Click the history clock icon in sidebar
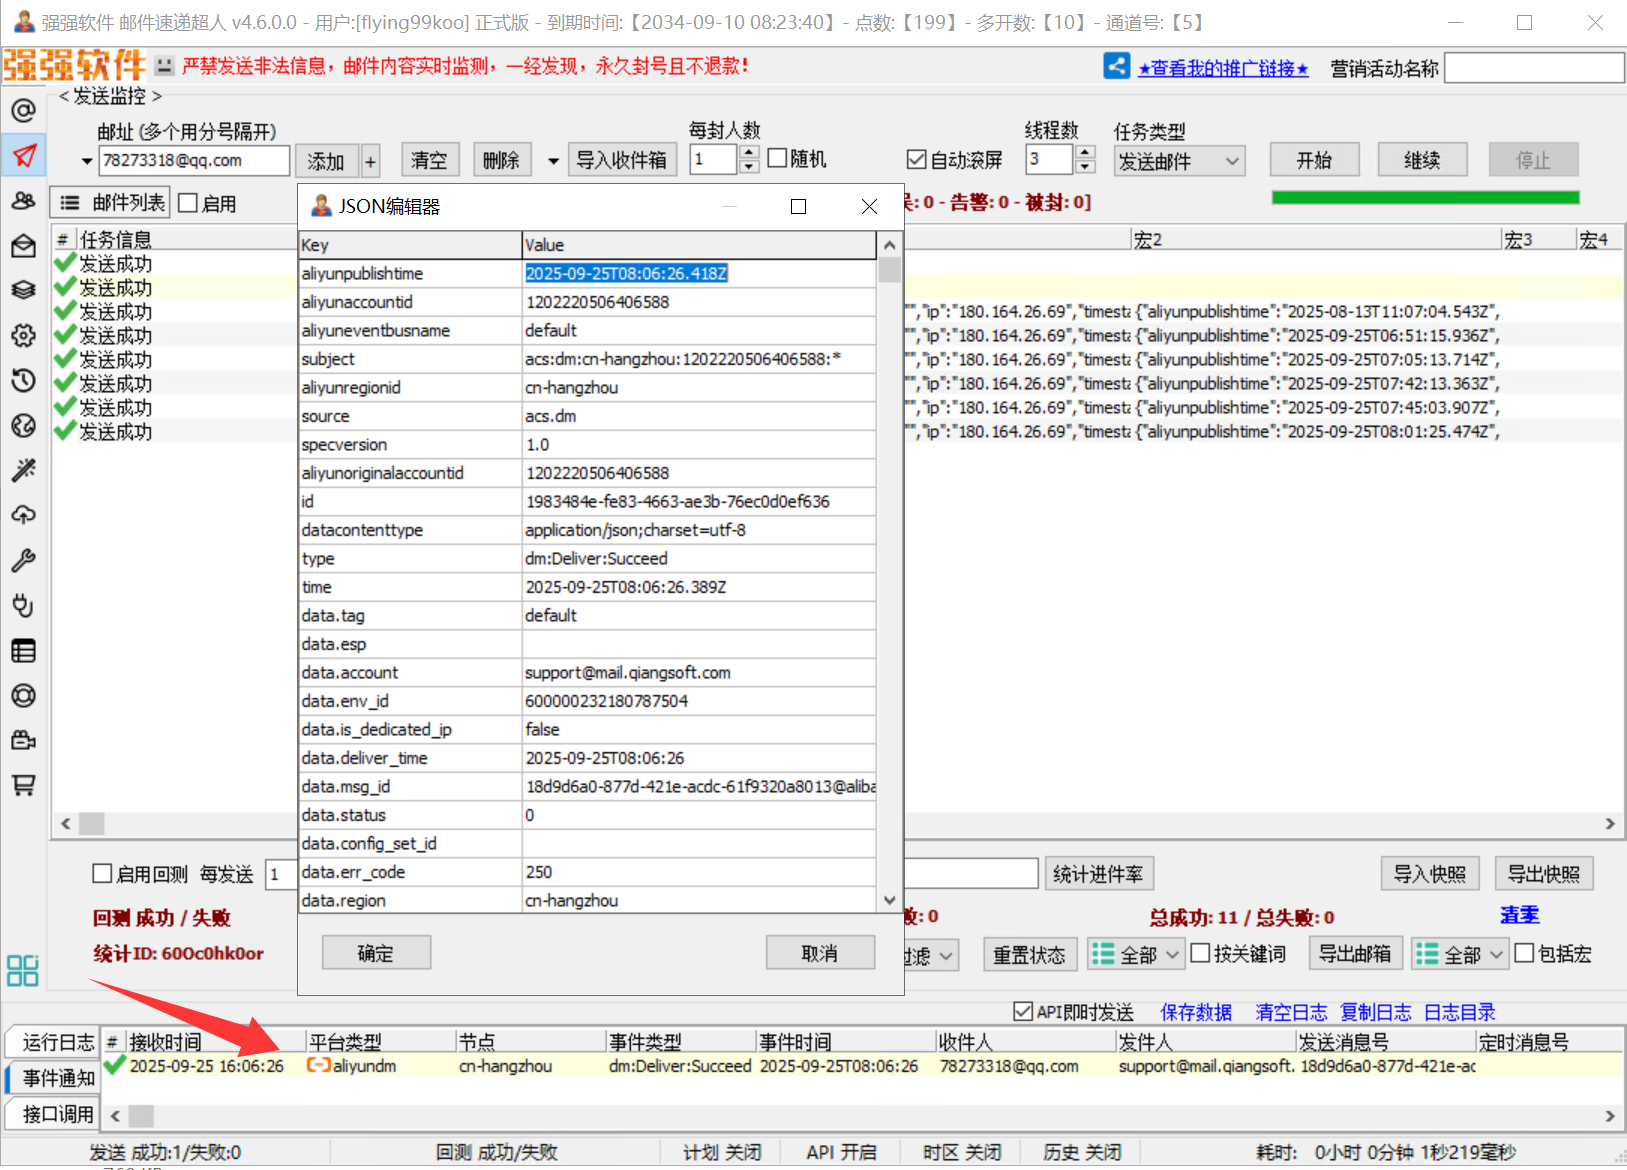The image size is (1627, 1170). [24, 380]
